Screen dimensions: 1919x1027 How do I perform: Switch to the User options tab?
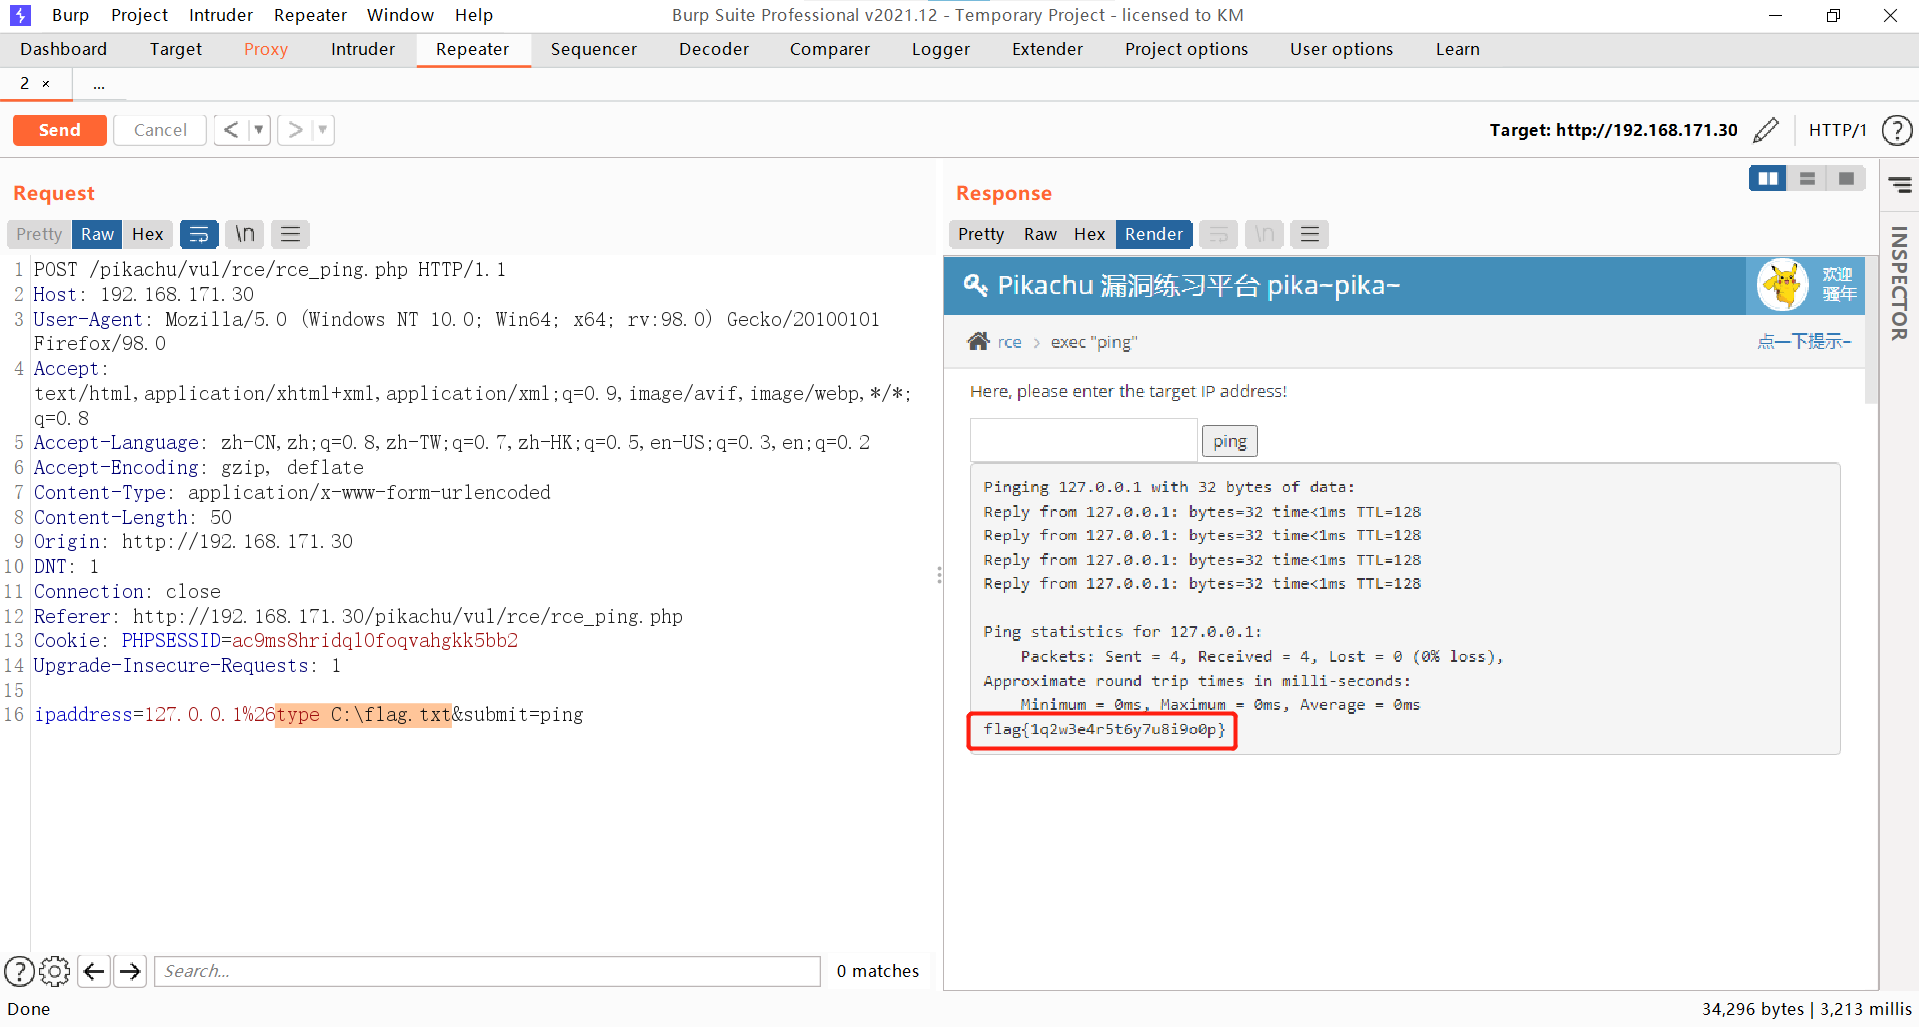pyautogui.click(x=1341, y=49)
